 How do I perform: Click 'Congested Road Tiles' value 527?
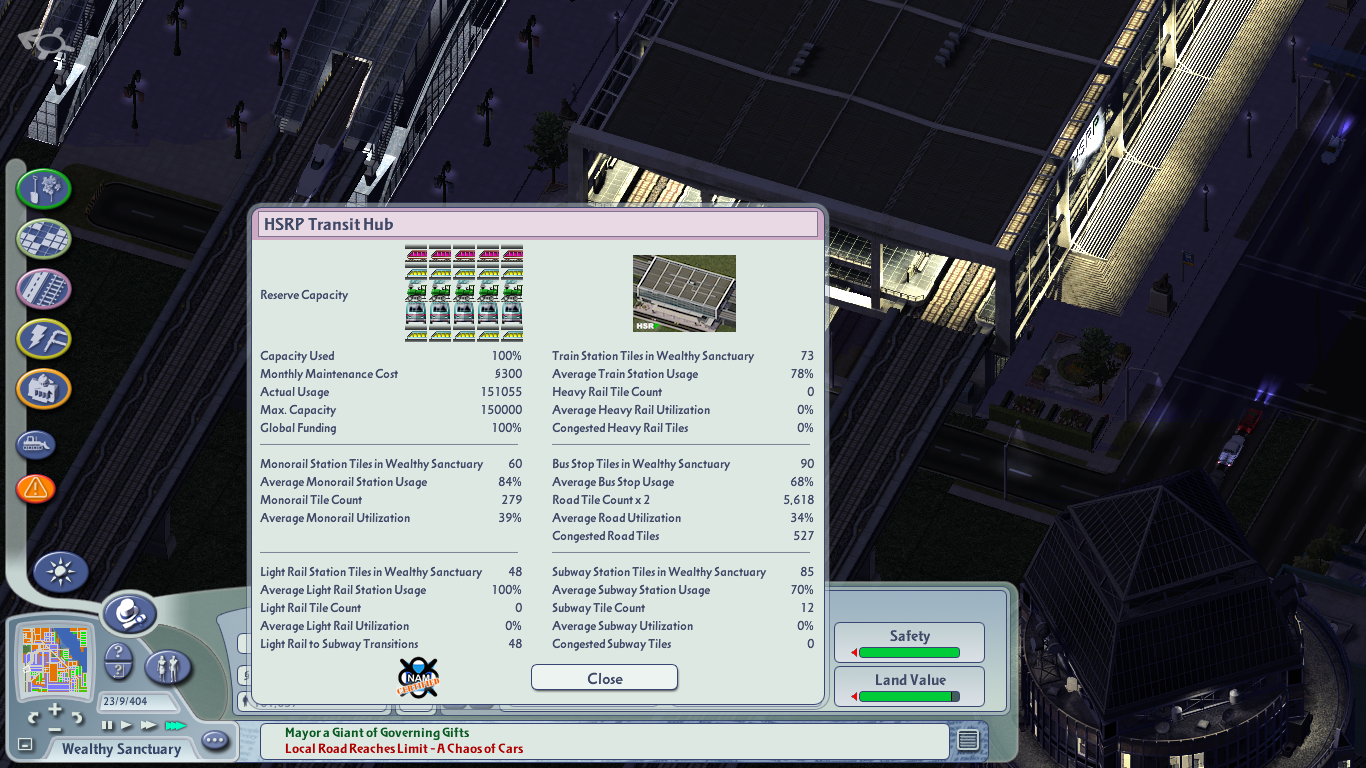[x=804, y=536]
